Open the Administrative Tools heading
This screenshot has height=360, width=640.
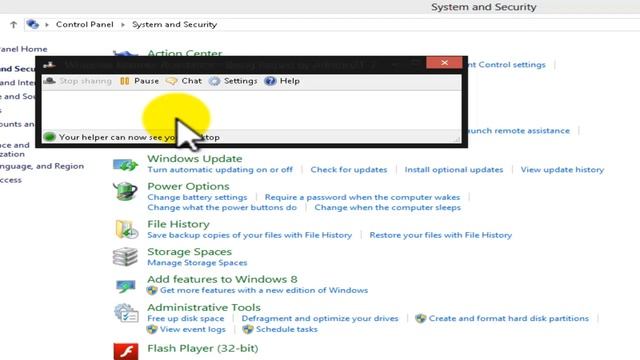tap(204, 307)
